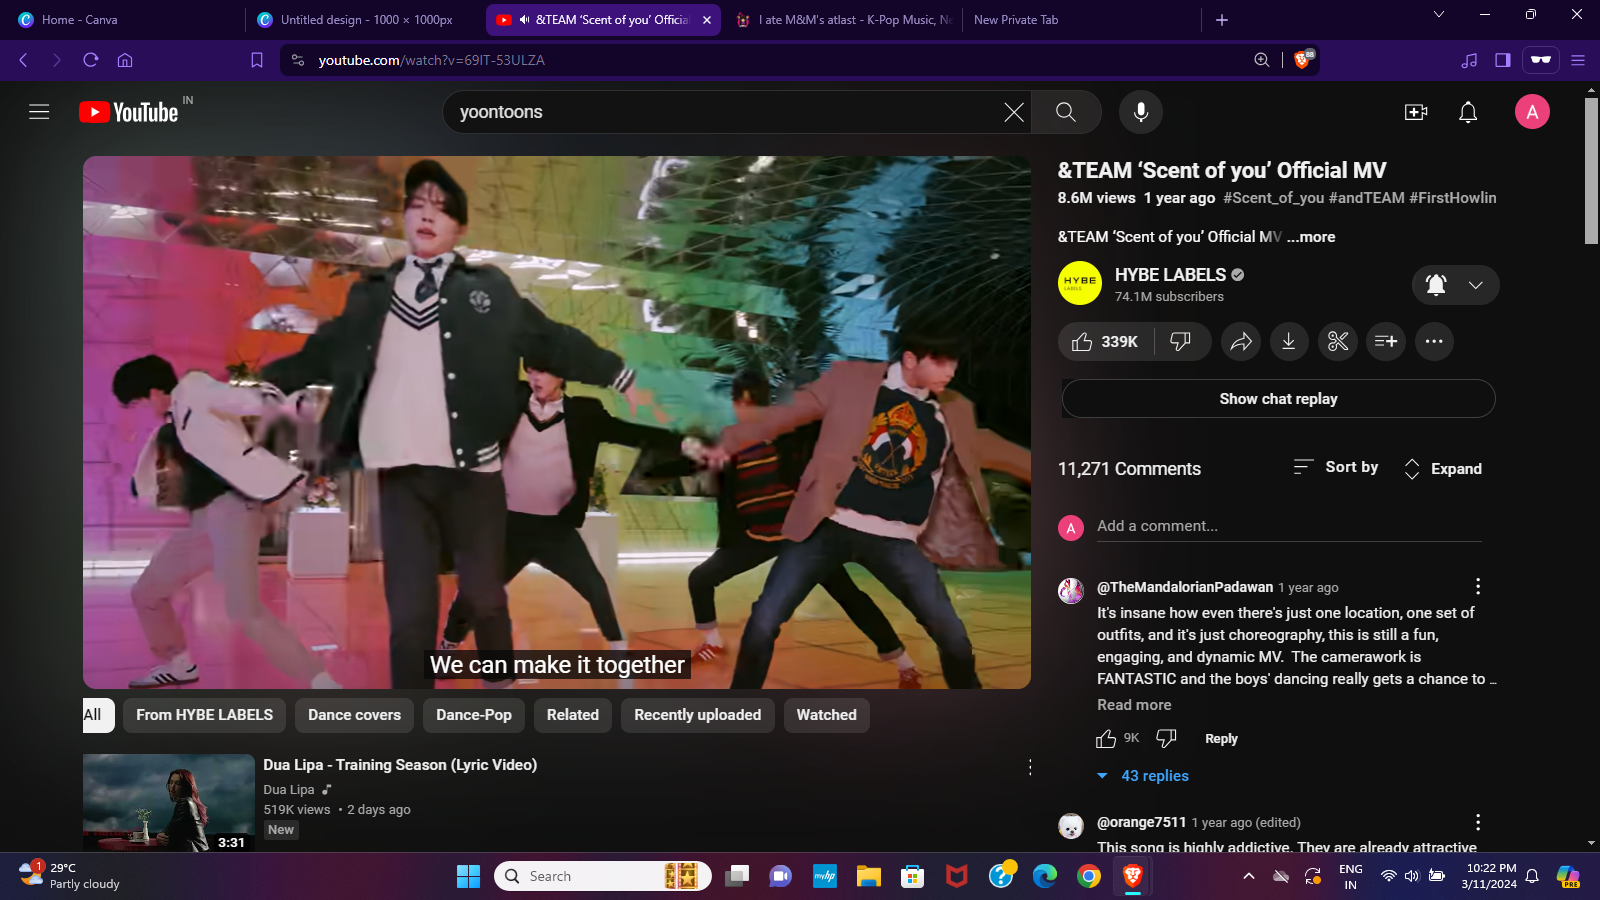The height and width of the screenshot is (900, 1600).
Task: Clear the yoontoons search text
Action: click(x=1014, y=112)
